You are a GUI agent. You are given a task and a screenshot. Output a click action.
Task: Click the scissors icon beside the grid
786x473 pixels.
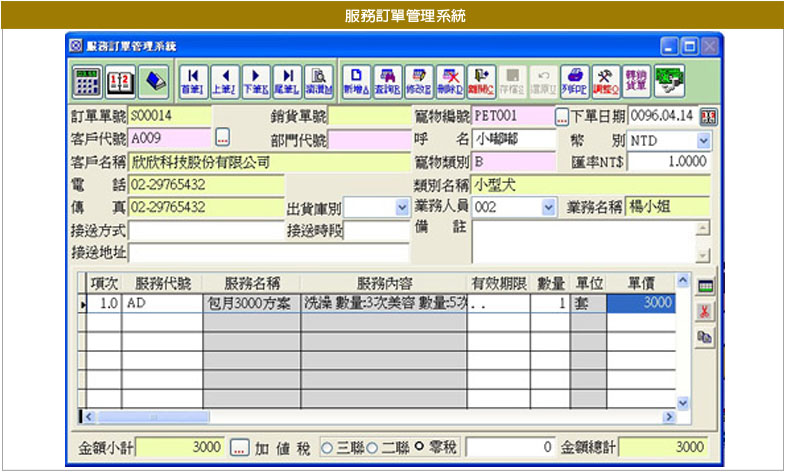click(704, 312)
